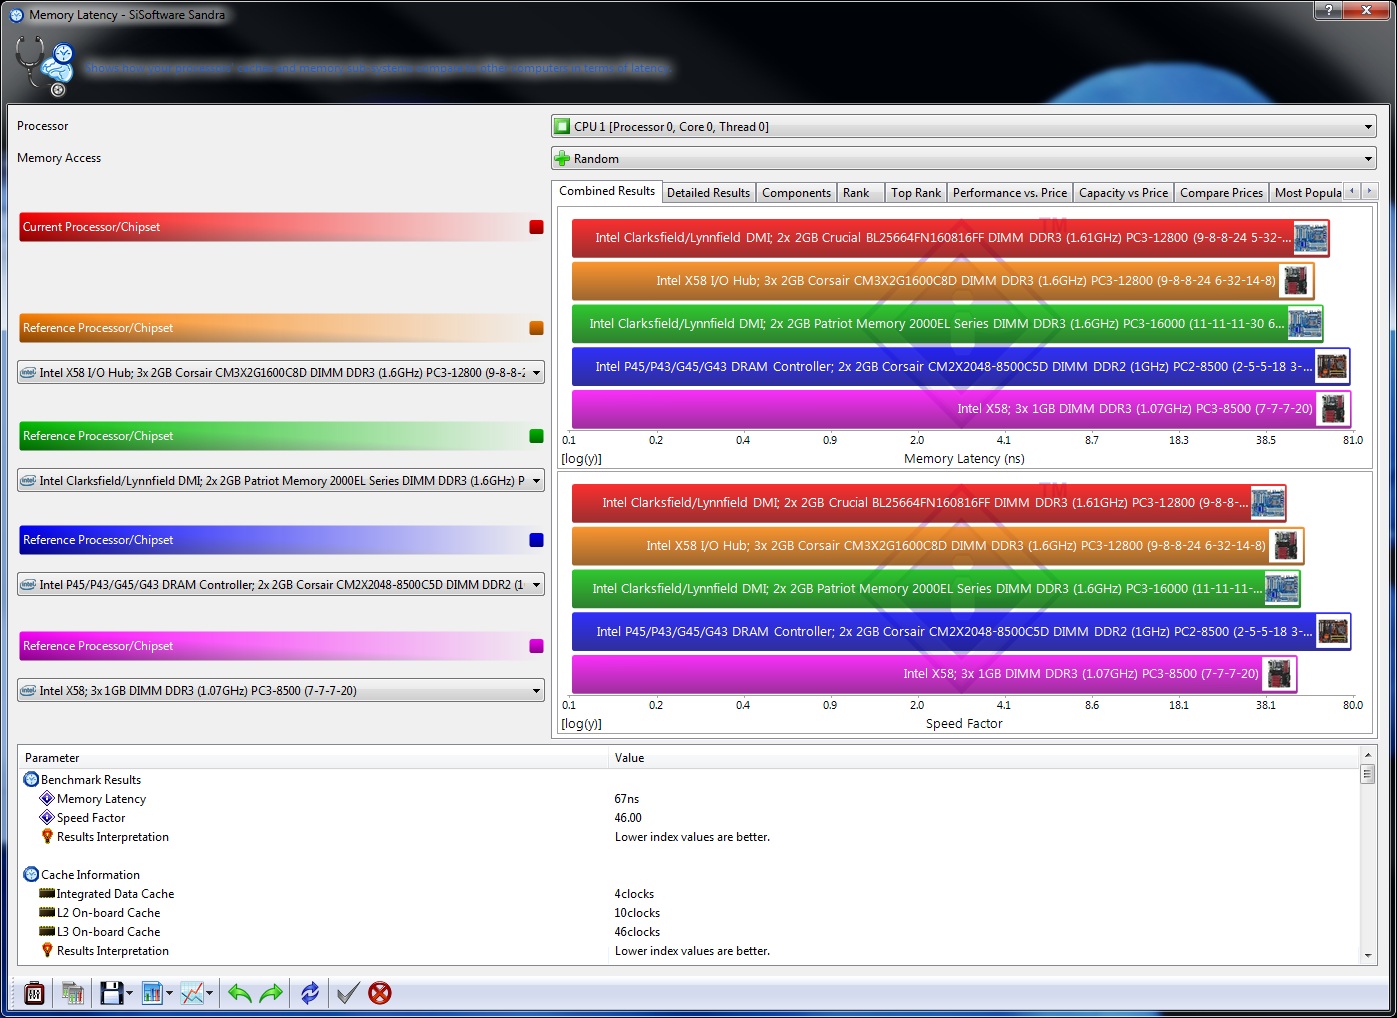Open the Clarksfield/Lynnfield Patriot reference dropdown
Viewport: 1397px width, 1018px height.
[x=281, y=481]
